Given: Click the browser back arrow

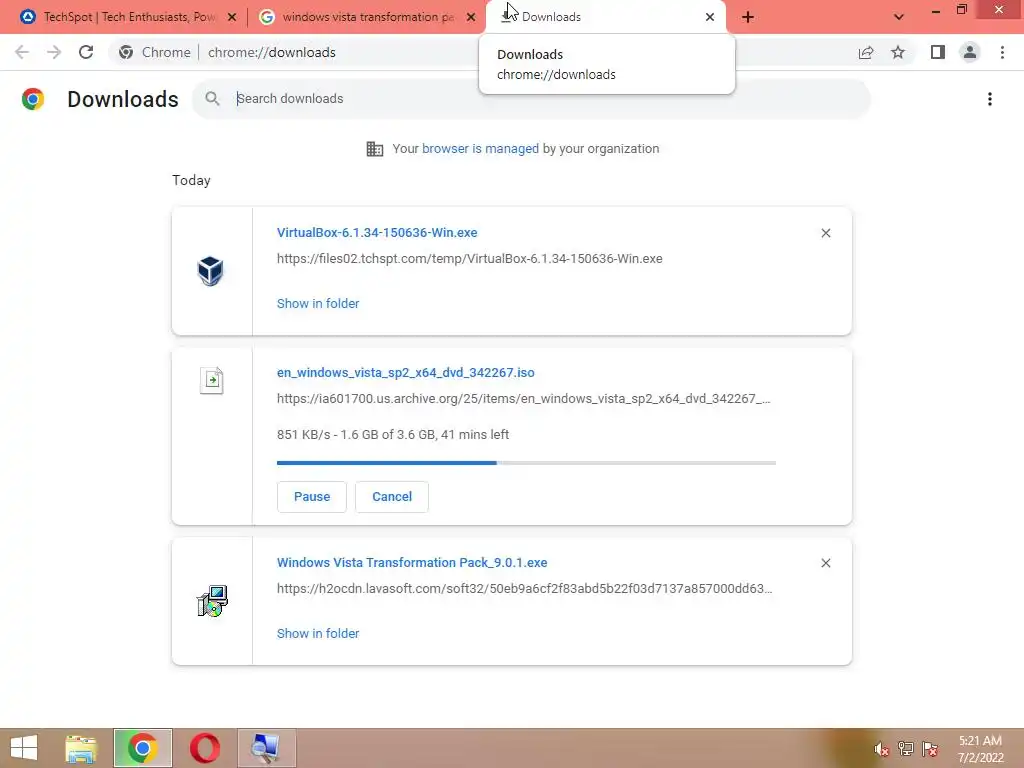Looking at the screenshot, I should [22, 52].
